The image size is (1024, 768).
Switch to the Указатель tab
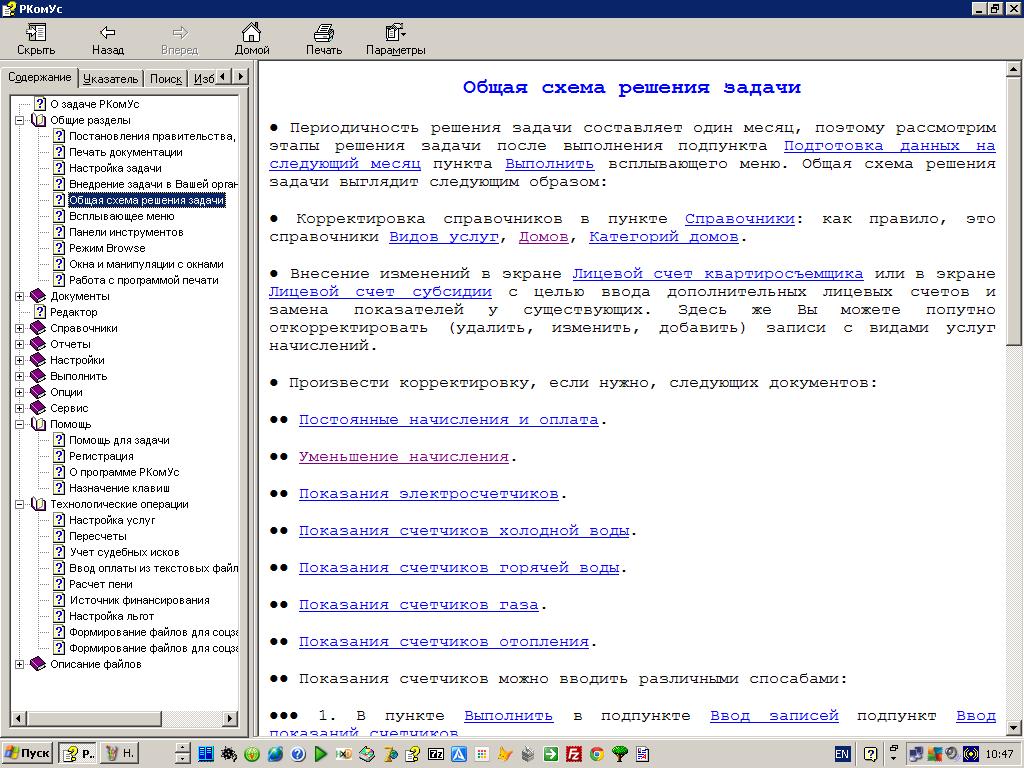coord(110,78)
